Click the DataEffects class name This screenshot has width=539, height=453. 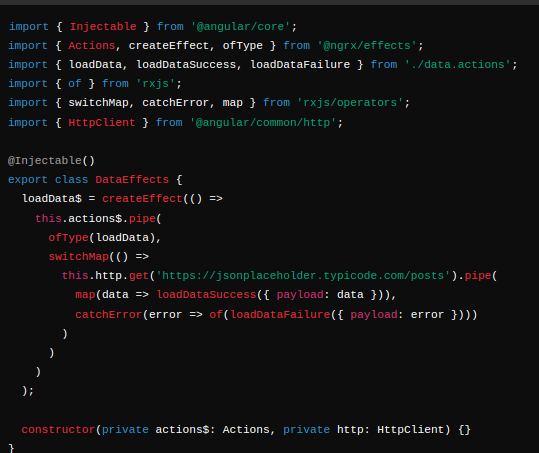[x=132, y=180]
